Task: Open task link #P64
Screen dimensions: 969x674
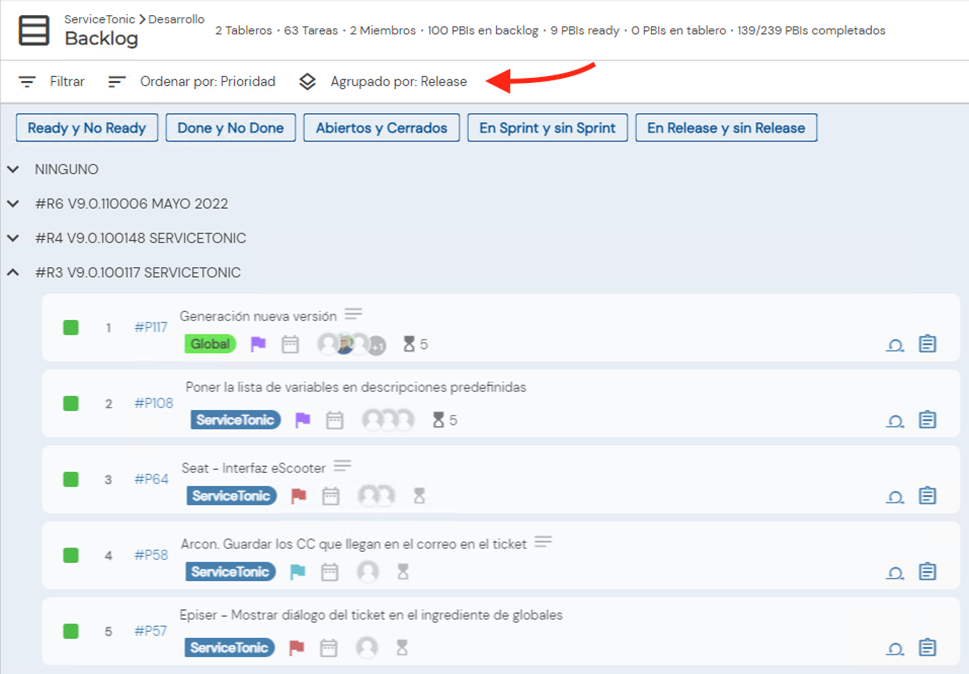Action: pyautogui.click(x=152, y=479)
